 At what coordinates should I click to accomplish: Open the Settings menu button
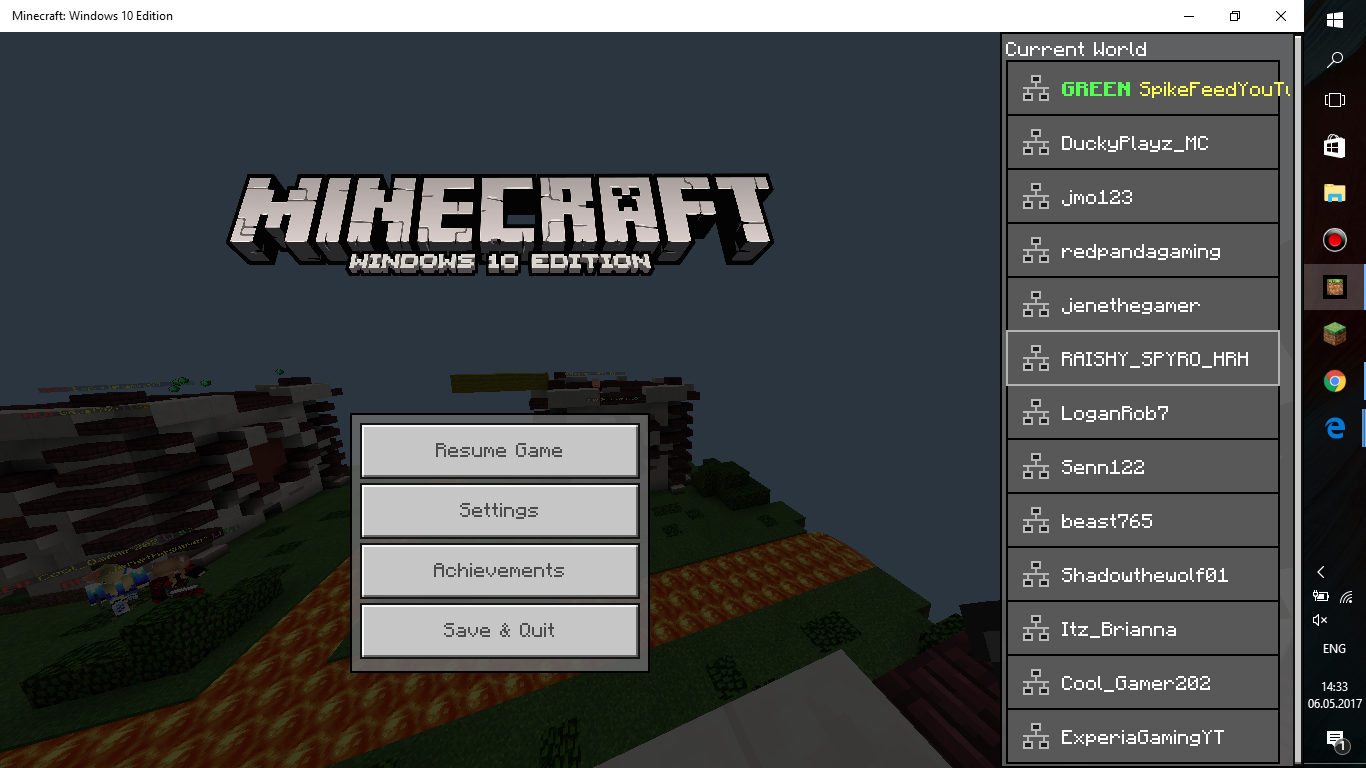click(x=499, y=511)
